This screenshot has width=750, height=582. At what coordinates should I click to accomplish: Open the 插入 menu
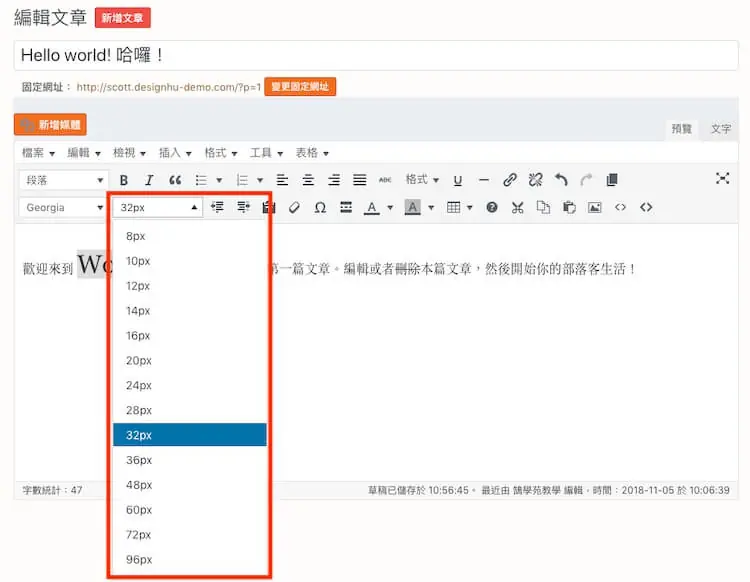(175, 153)
